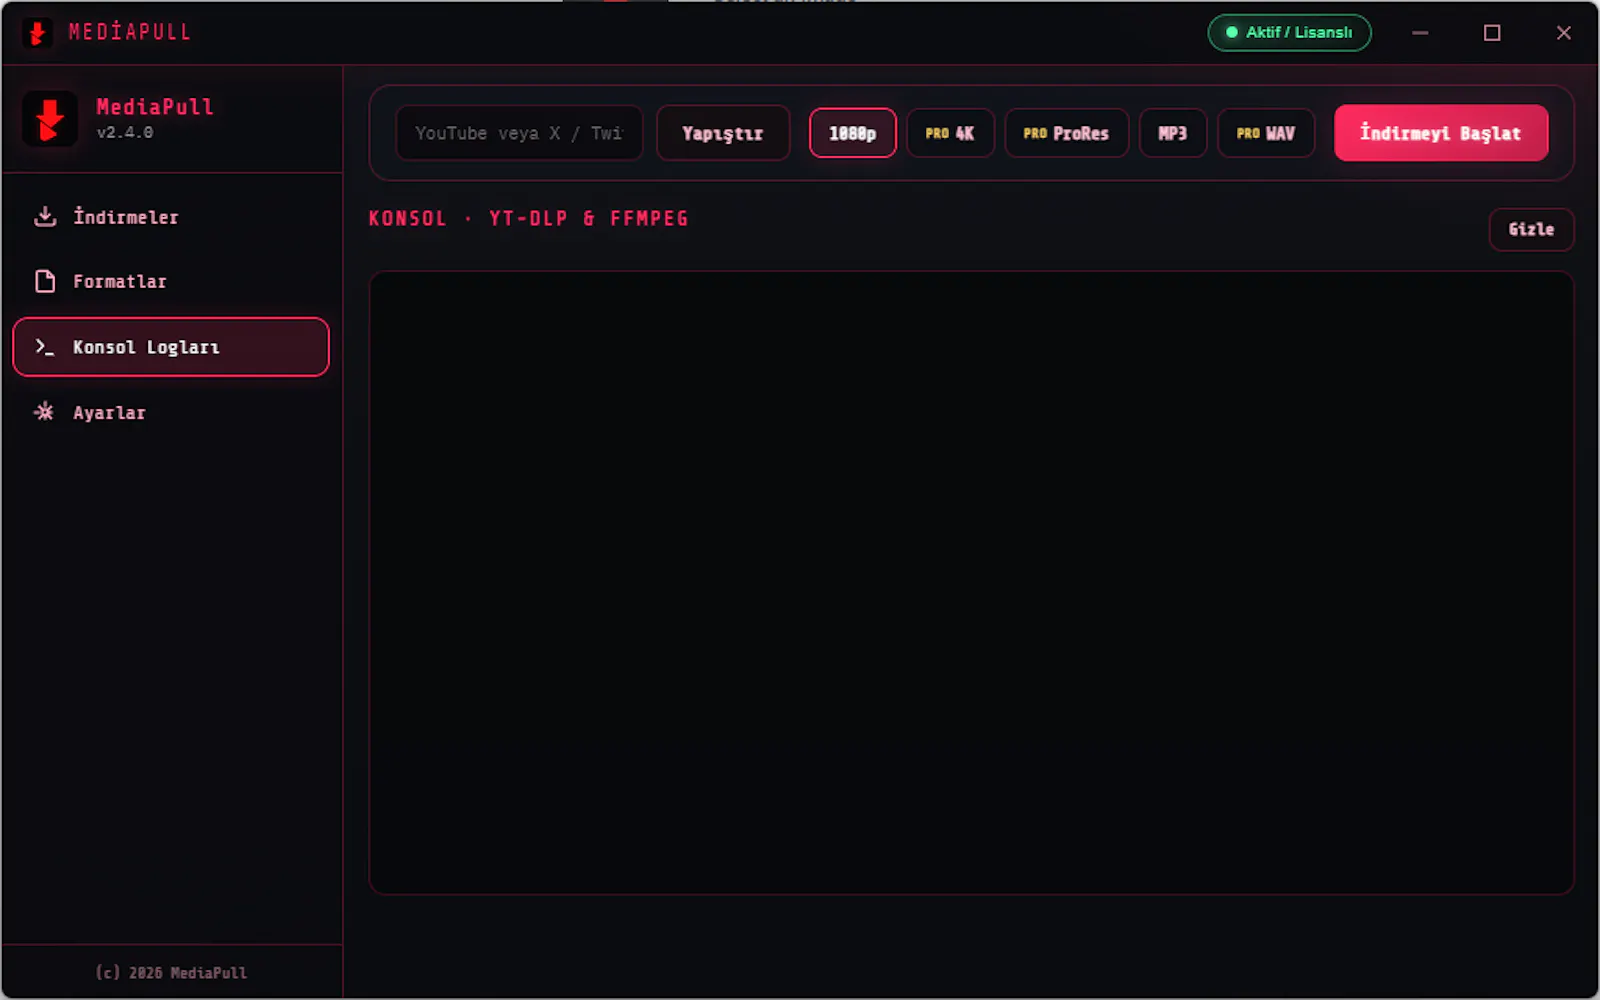Screen dimensions: 1600x1000
Task: Select the Konsol Logları menu item
Action: [171, 347]
